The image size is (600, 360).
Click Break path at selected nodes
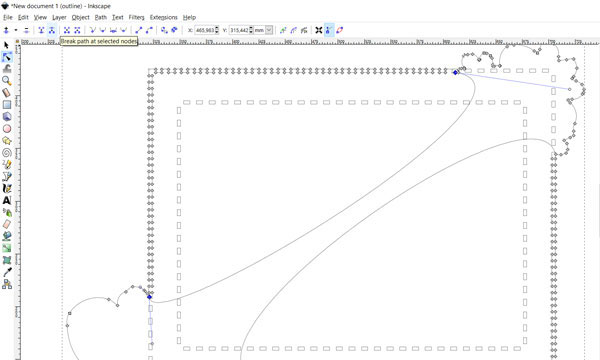(52, 30)
